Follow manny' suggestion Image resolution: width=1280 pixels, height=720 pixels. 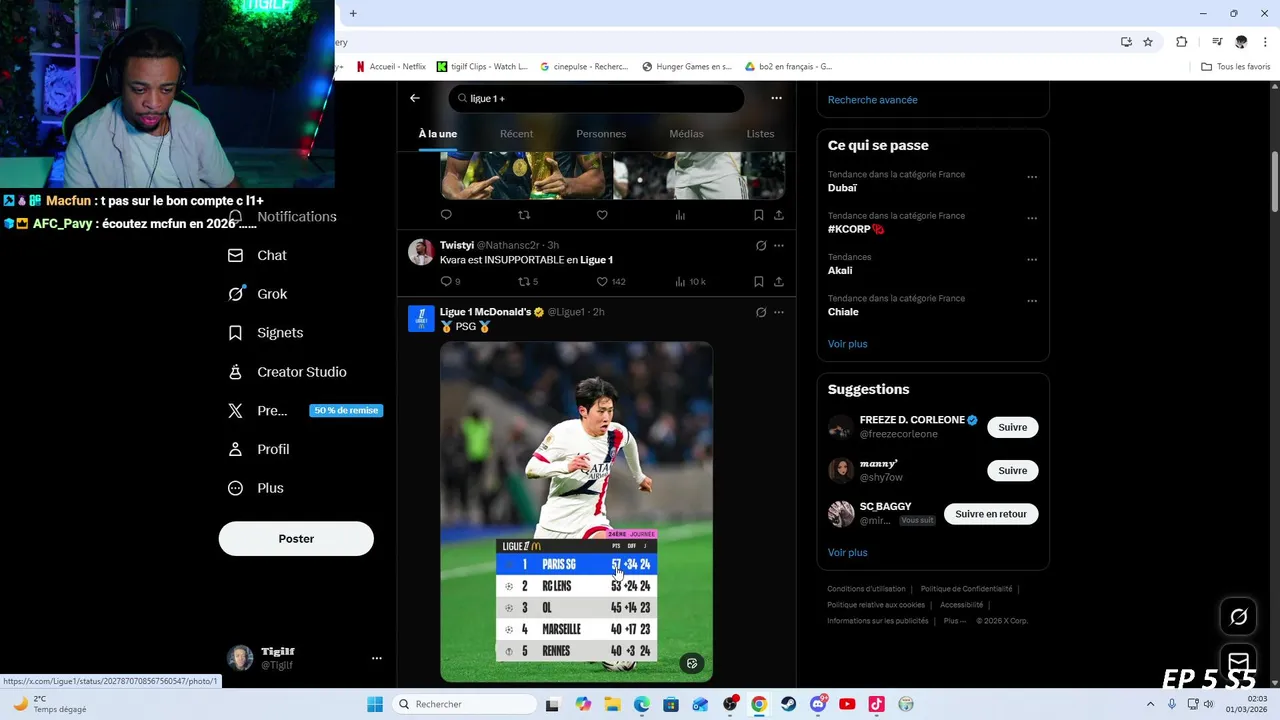click(1012, 470)
